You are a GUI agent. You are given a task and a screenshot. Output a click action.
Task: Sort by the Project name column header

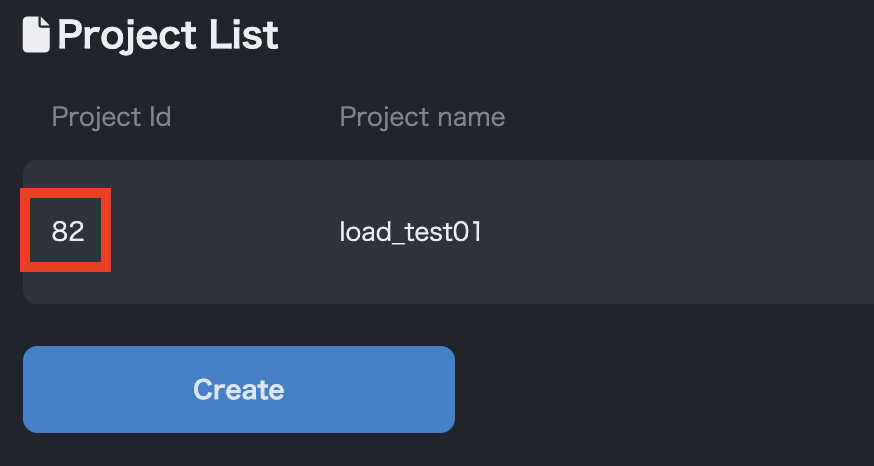(x=422, y=117)
